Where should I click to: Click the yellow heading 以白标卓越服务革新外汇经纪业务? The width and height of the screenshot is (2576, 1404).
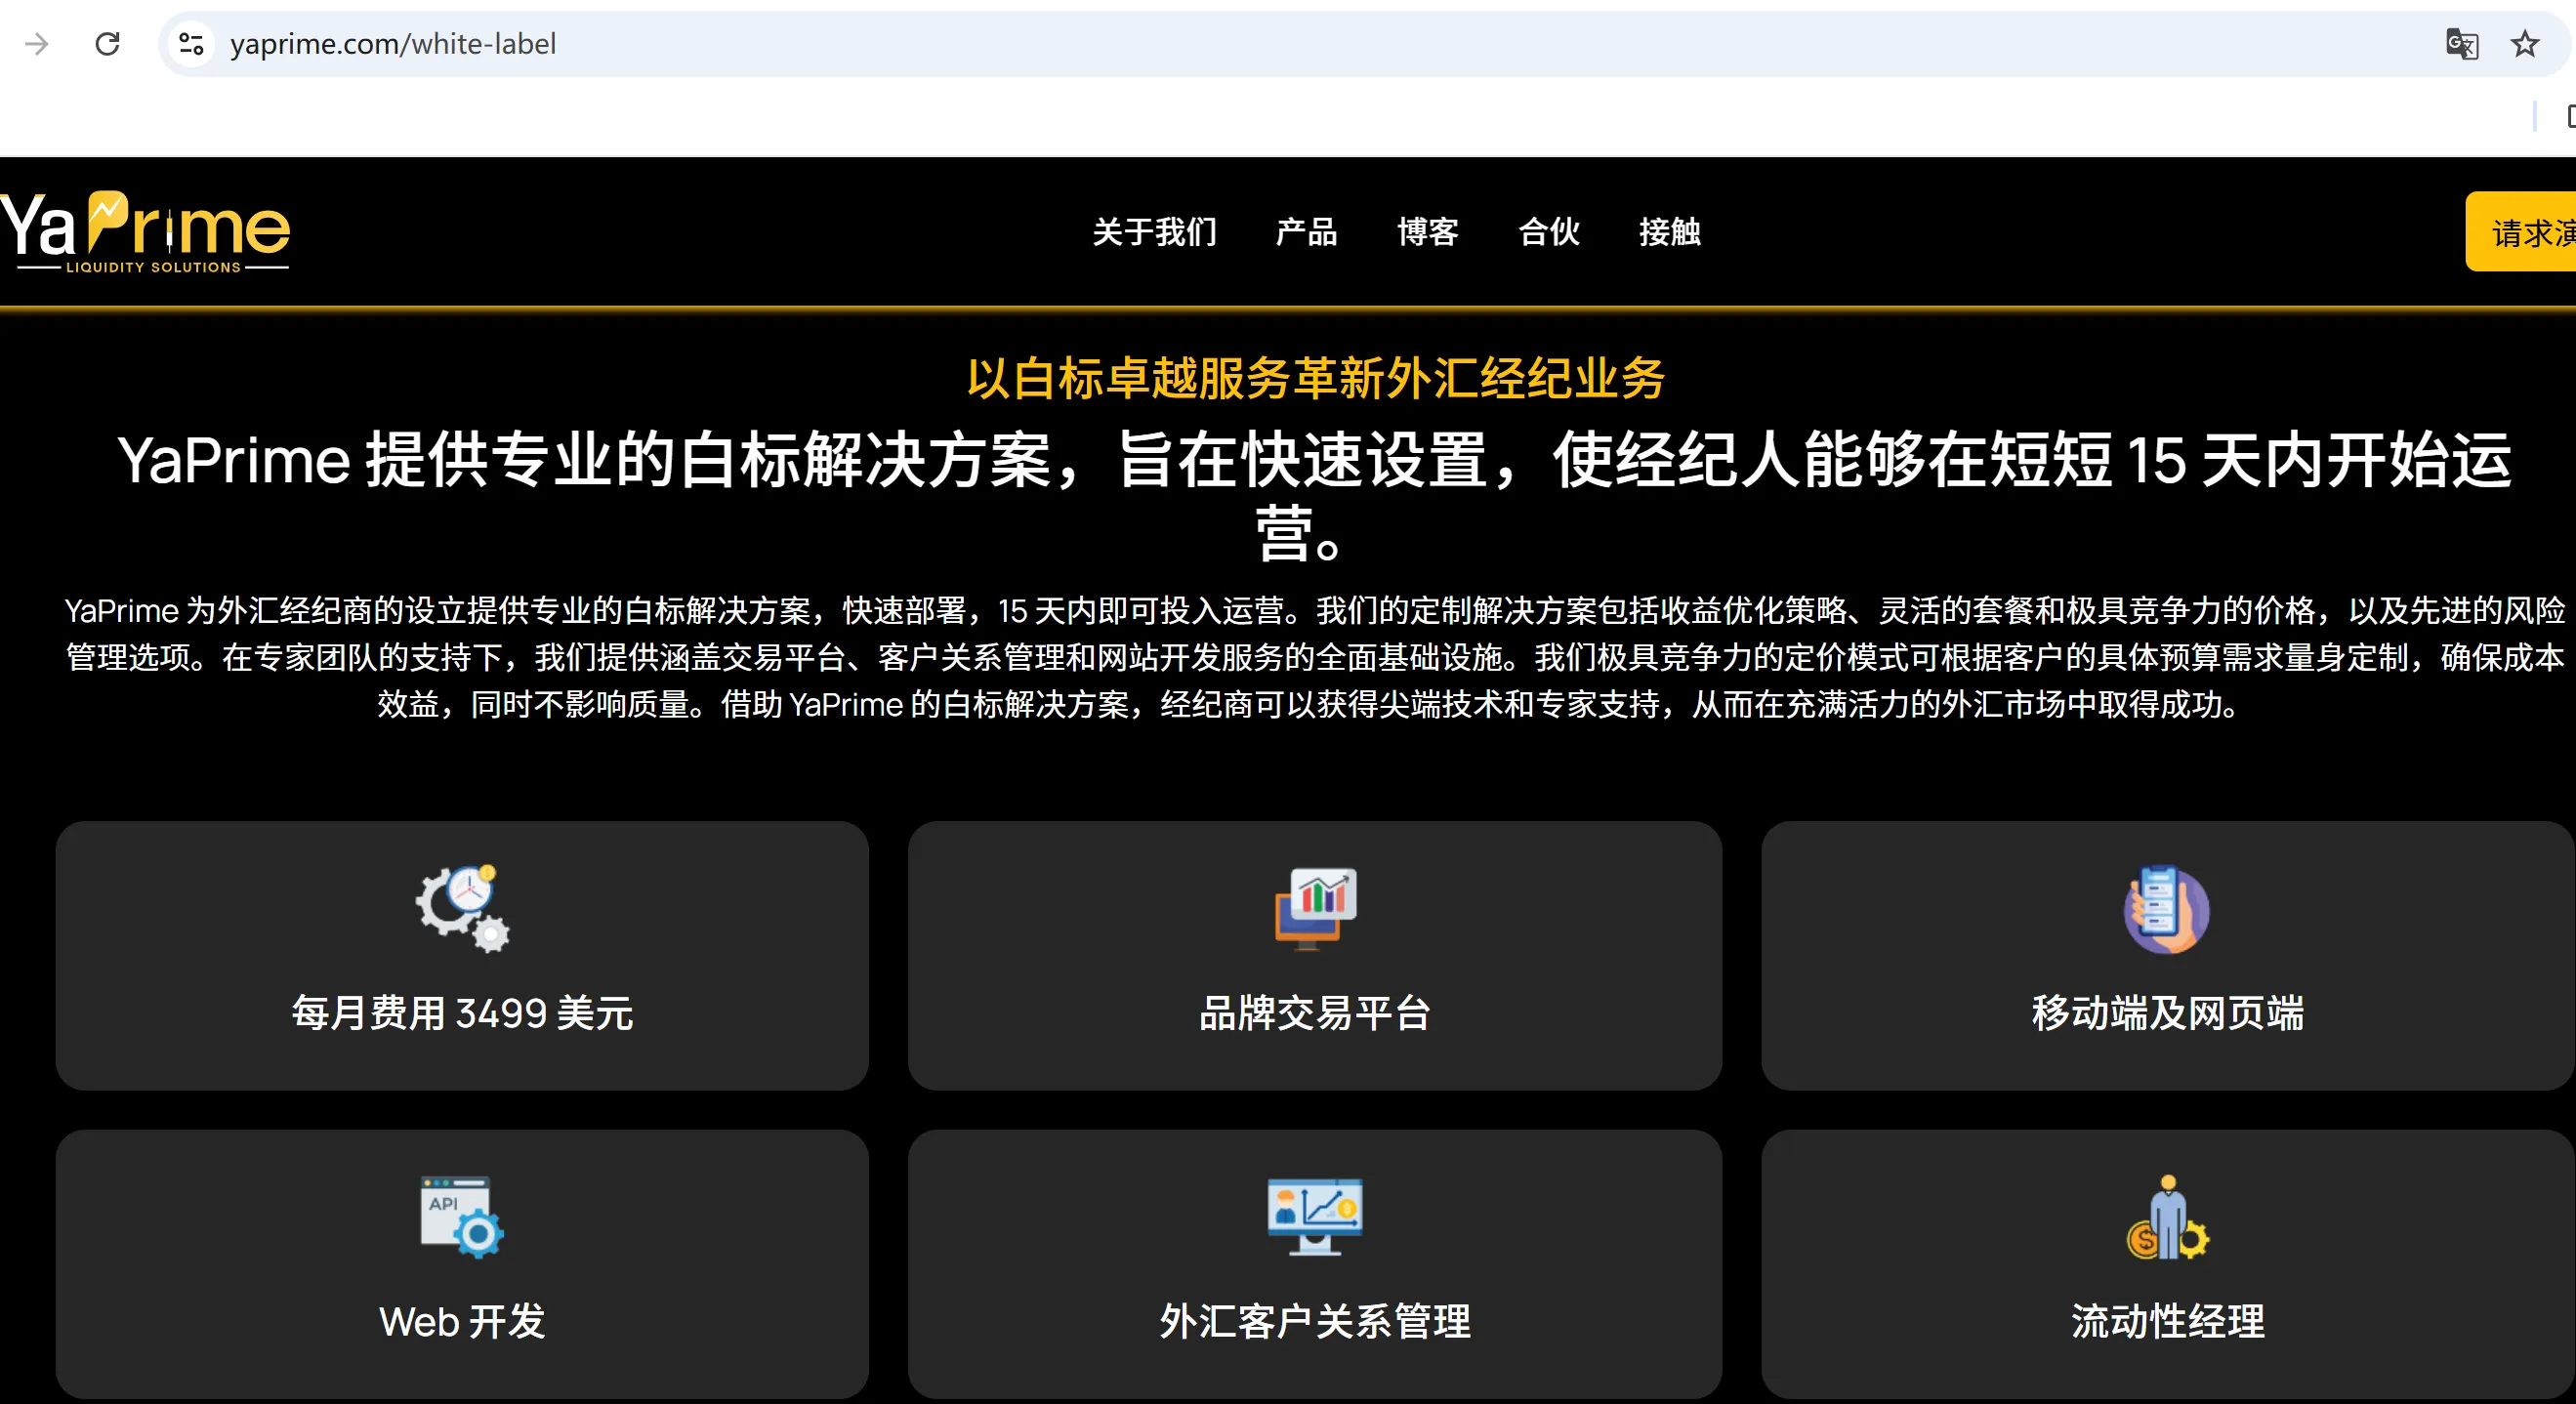click(1315, 379)
